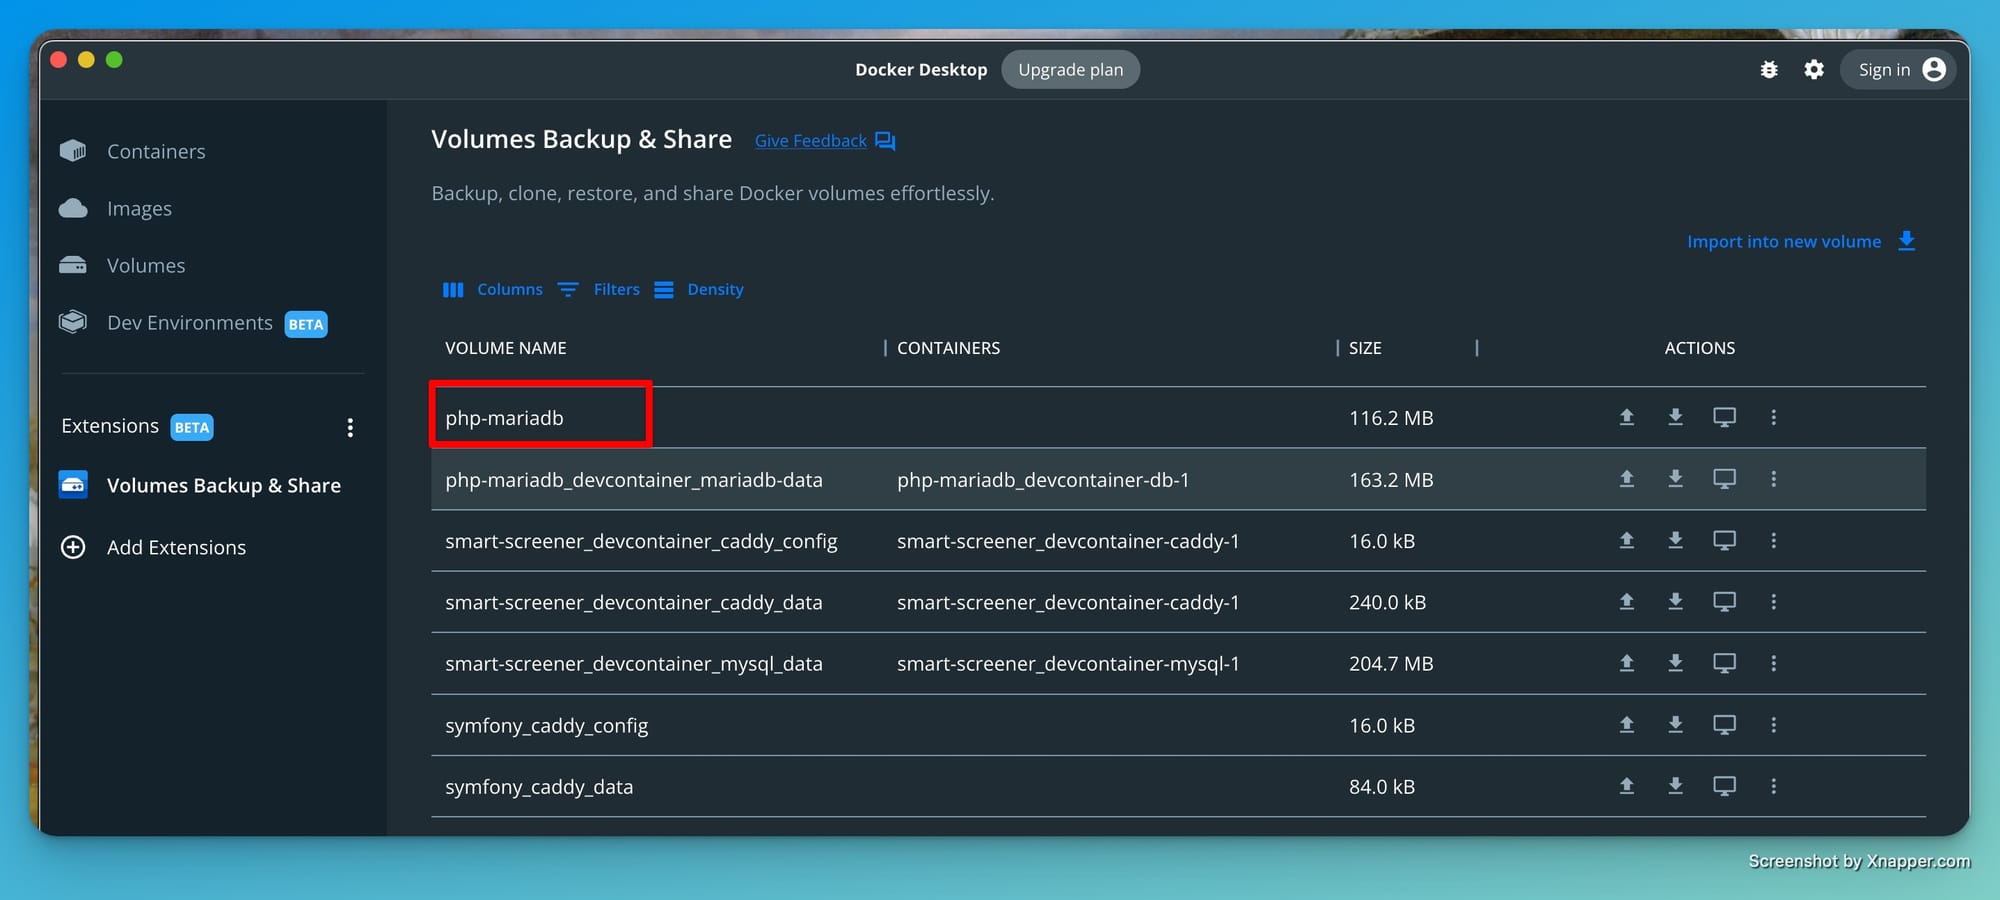Click the upload icon for symfony_caddy_config
Image resolution: width=2000 pixels, height=900 pixels.
[1627, 724]
